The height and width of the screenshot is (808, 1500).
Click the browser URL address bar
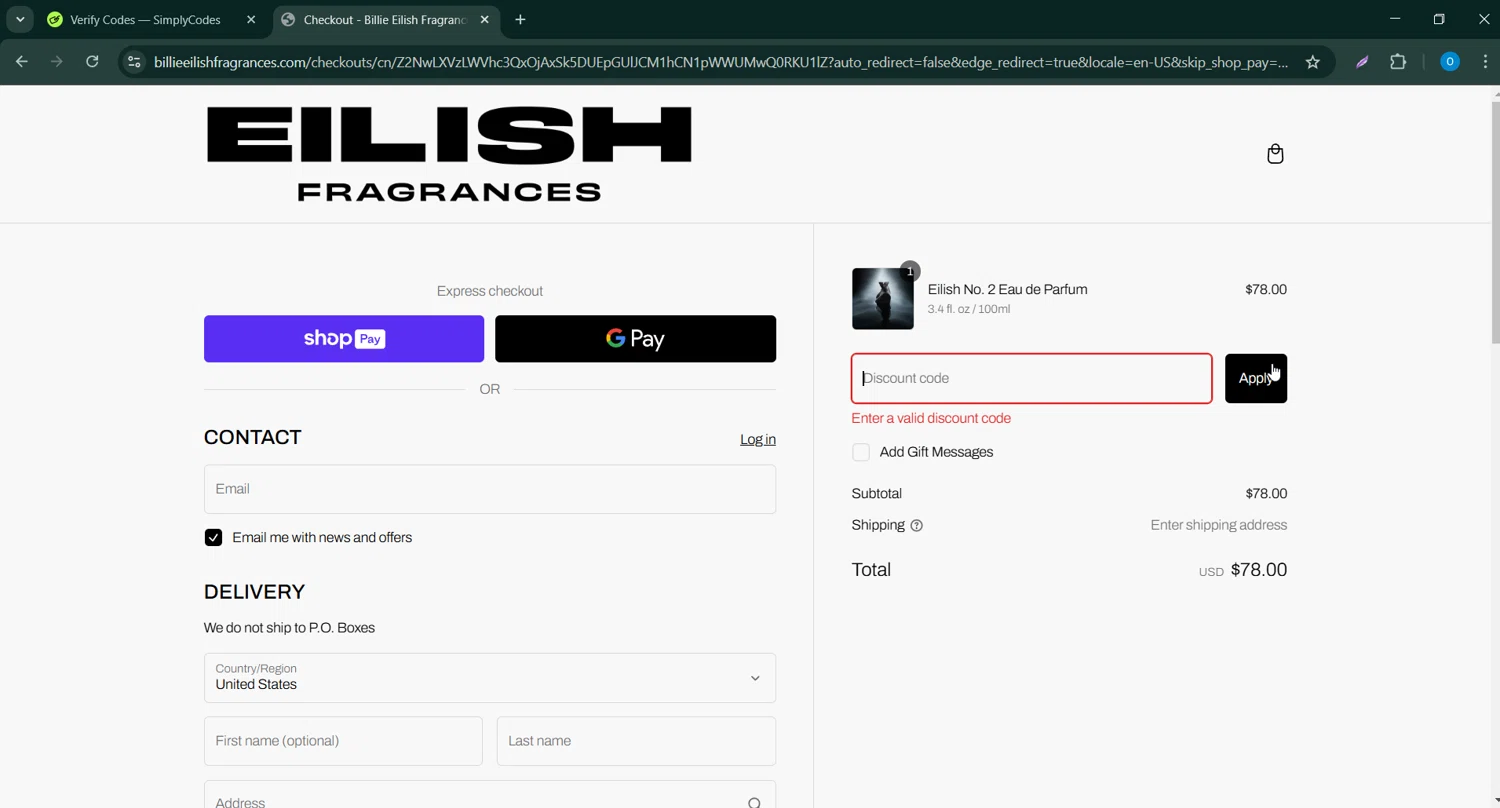click(x=720, y=62)
